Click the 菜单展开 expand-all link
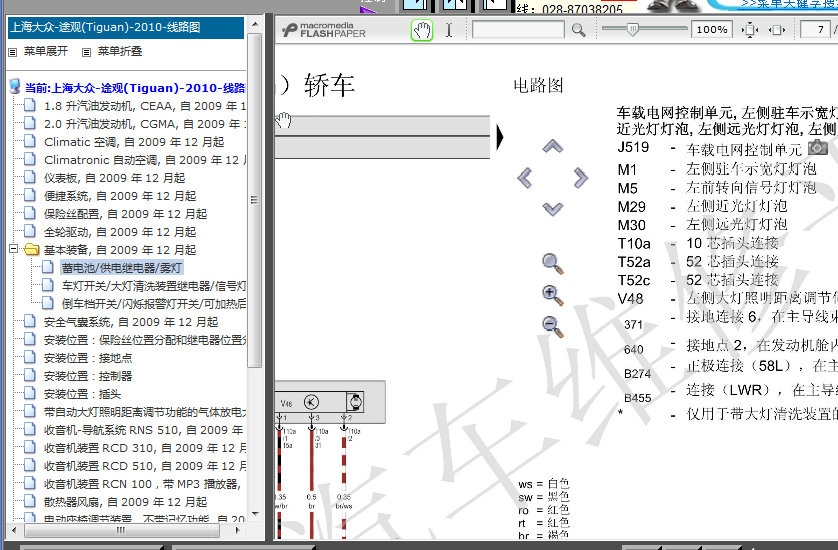This screenshot has width=838, height=550. 46,51
